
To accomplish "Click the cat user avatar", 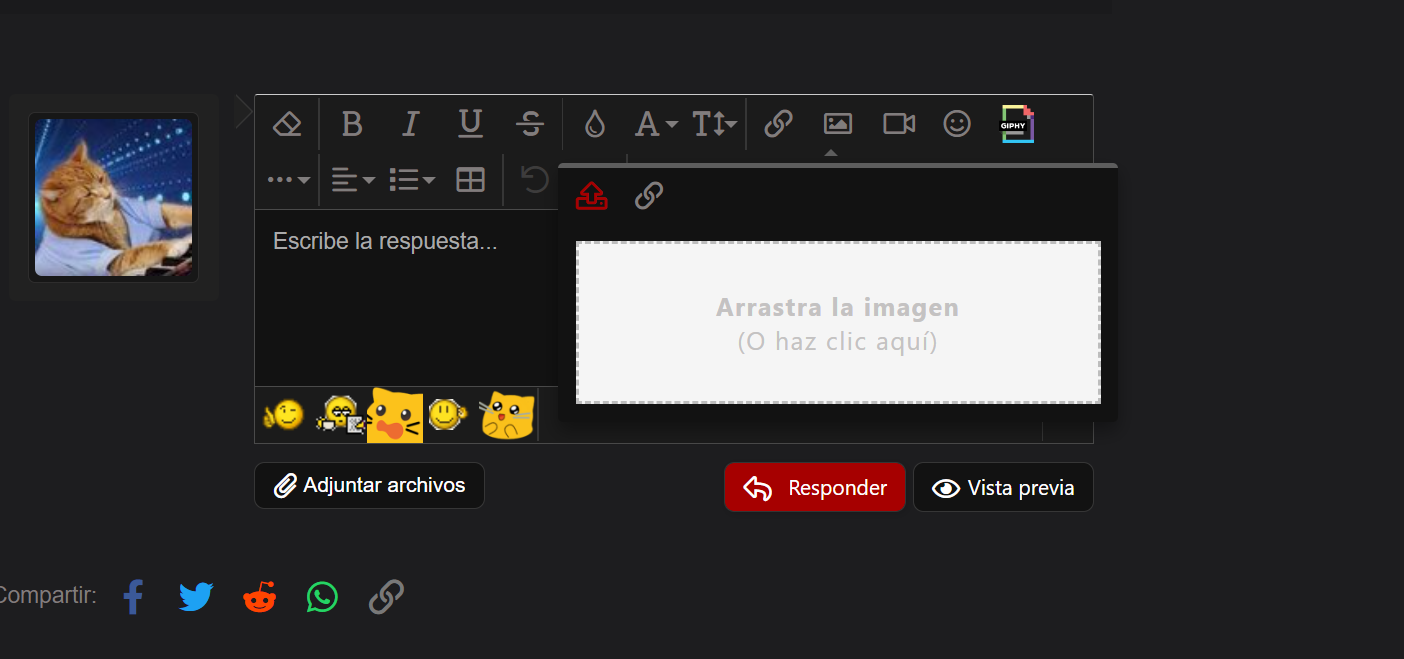I will [x=114, y=198].
